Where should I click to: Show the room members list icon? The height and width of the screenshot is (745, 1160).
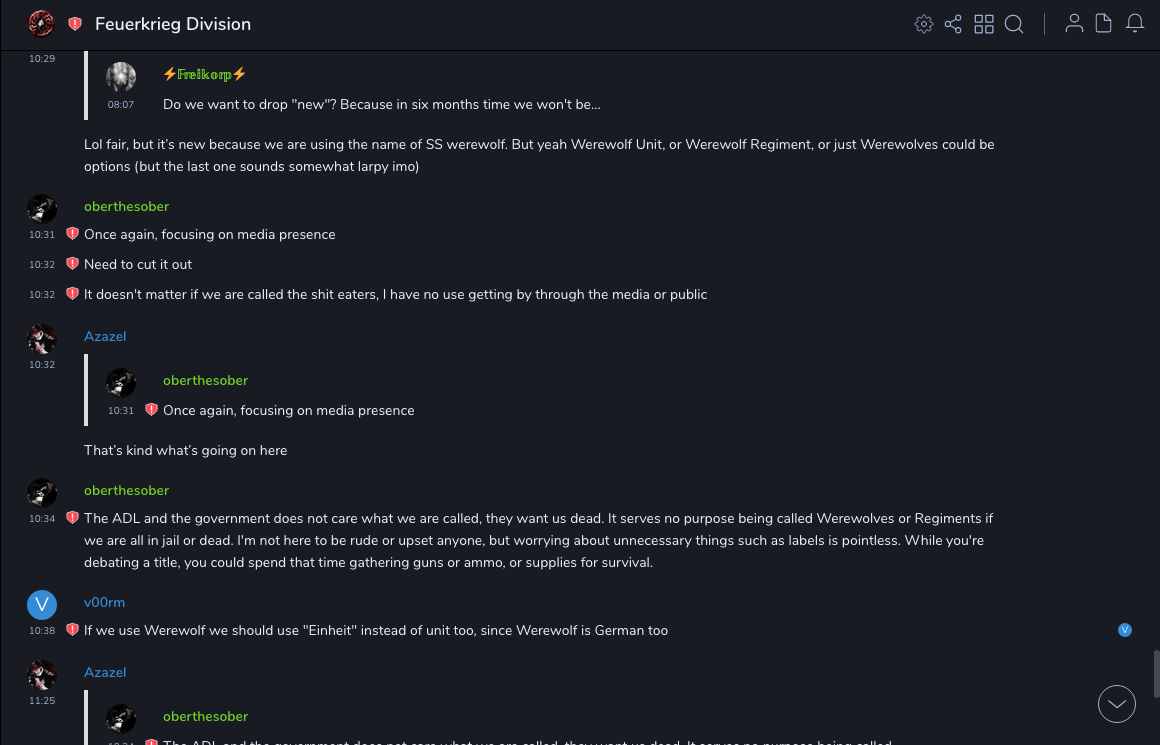(1074, 24)
